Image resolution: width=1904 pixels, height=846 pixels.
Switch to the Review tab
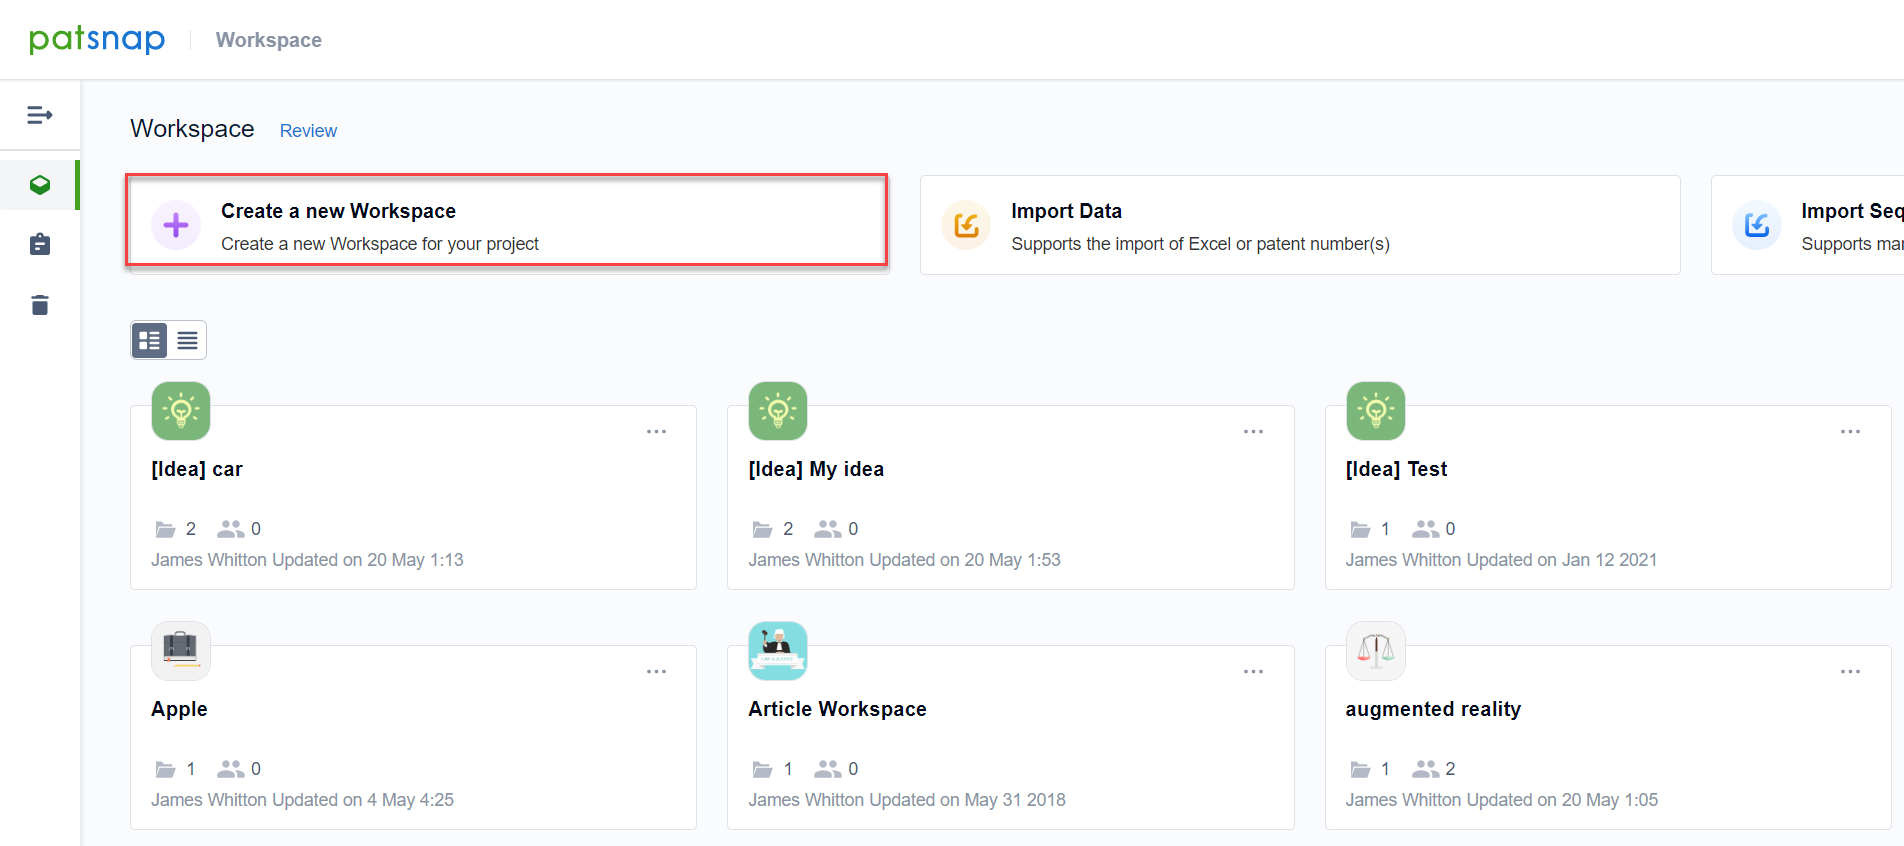click(308, 131)
